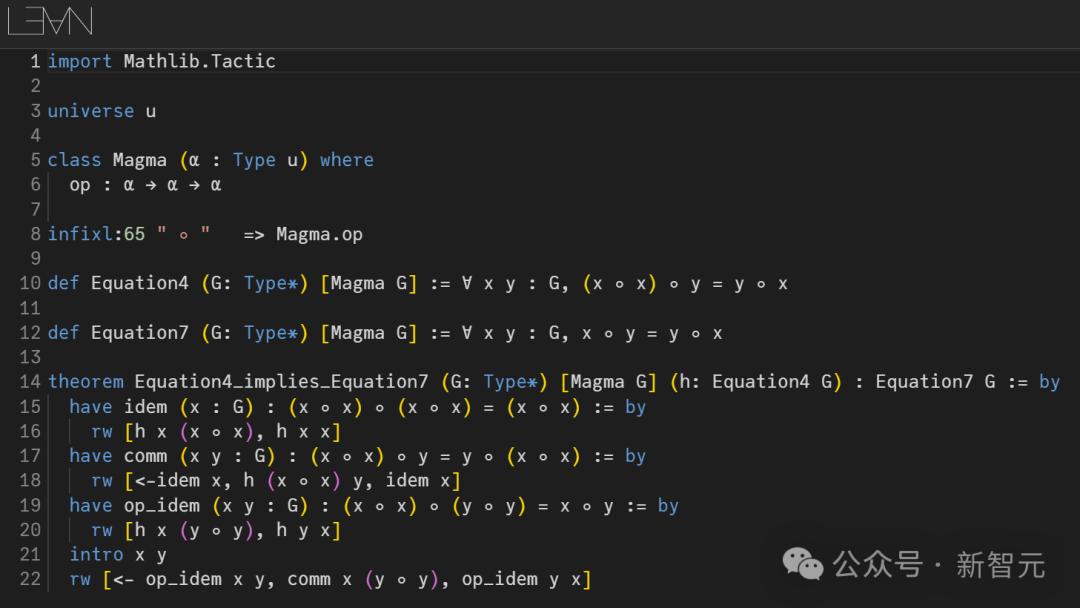Click the 'class' keyword before Magma

74,160
